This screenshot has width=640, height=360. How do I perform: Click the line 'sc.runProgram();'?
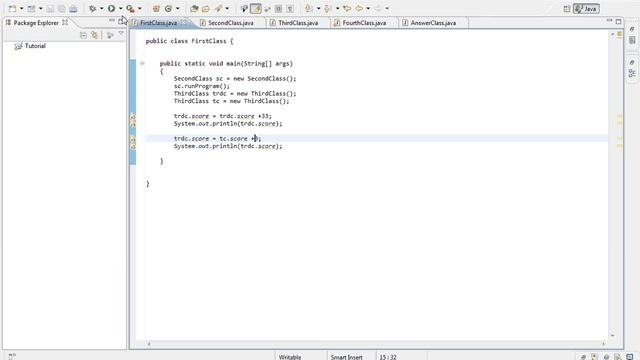tap(202, 86)
